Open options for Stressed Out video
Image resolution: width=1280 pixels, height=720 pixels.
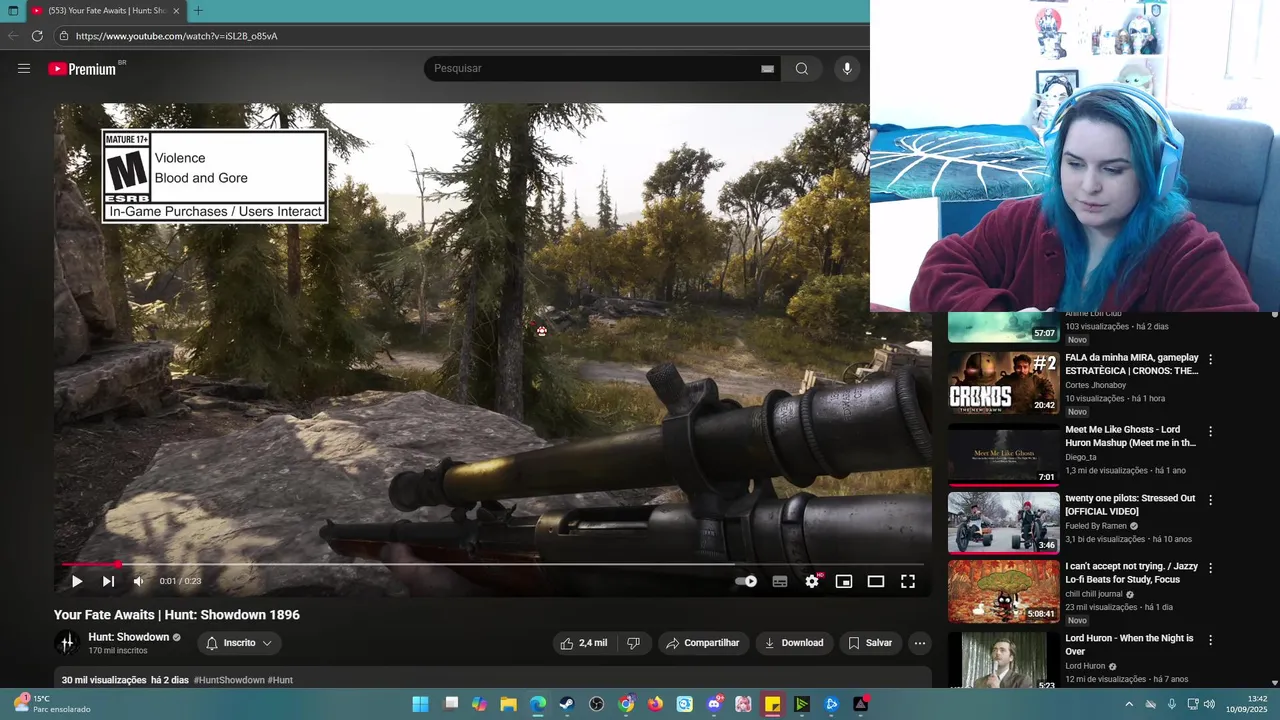pyautogui.click(x=1210, y=499)
